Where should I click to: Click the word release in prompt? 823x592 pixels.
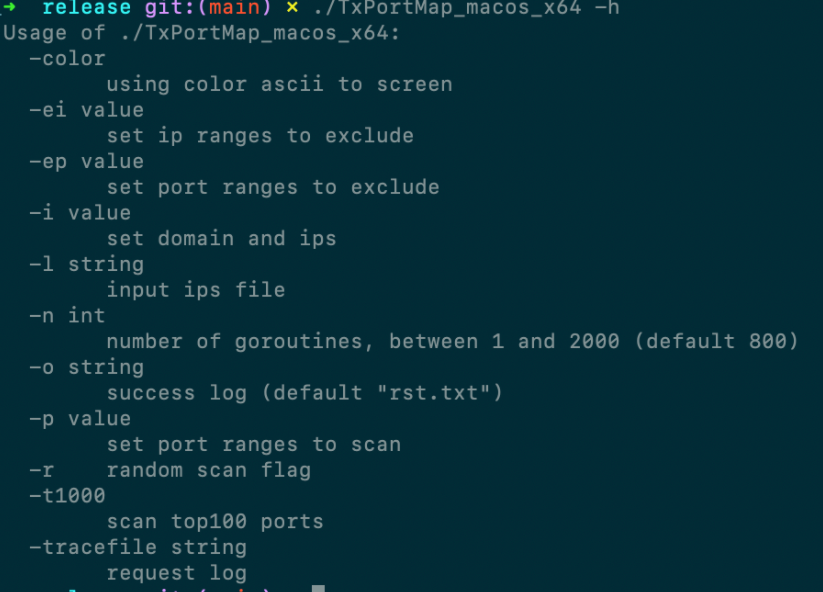coord(87,7)
